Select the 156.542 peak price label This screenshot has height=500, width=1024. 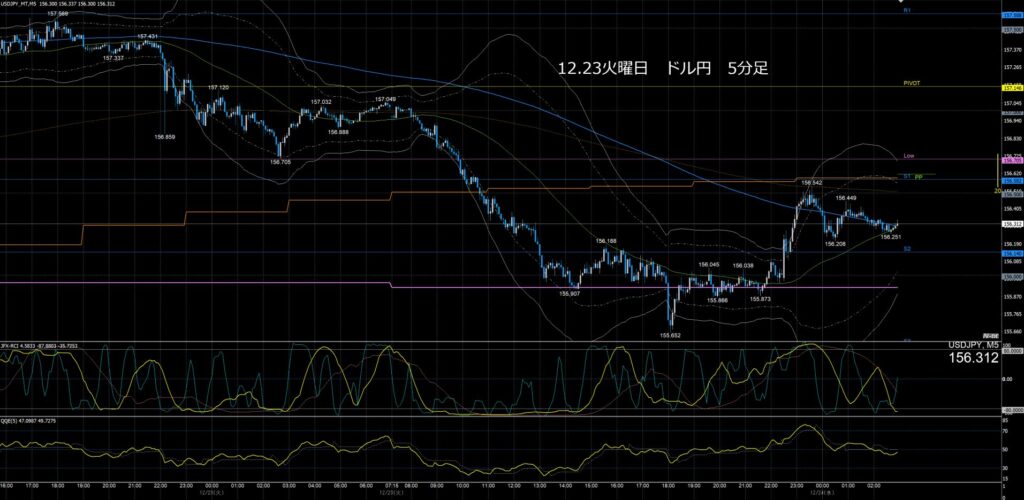[810, 183]
